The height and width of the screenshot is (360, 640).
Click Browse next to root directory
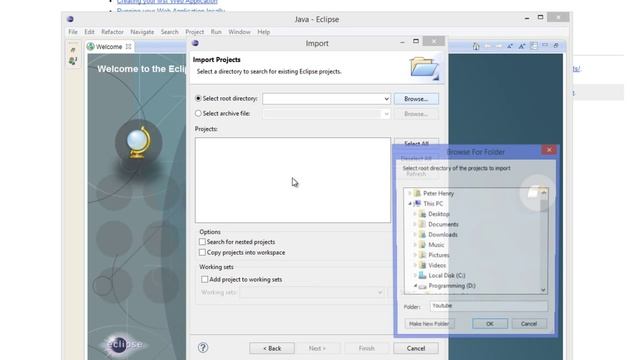(x=416, y=99)
